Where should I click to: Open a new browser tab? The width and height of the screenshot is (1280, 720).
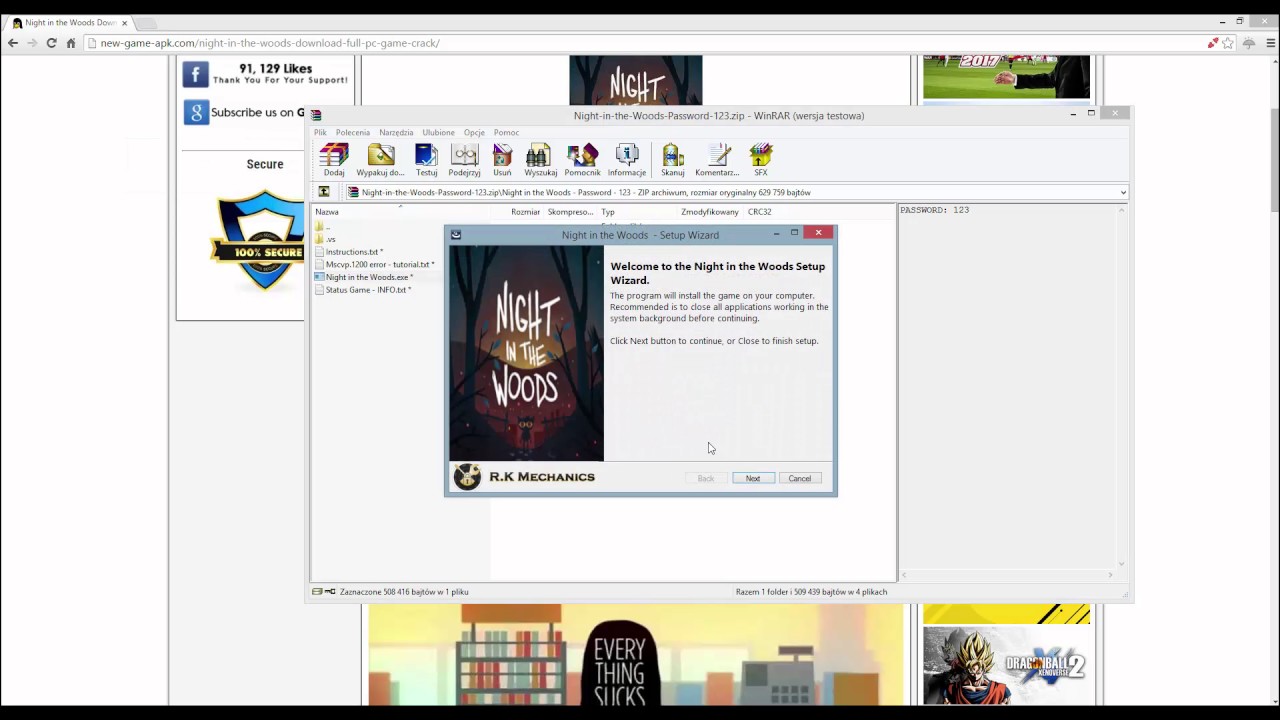[144, 23]
